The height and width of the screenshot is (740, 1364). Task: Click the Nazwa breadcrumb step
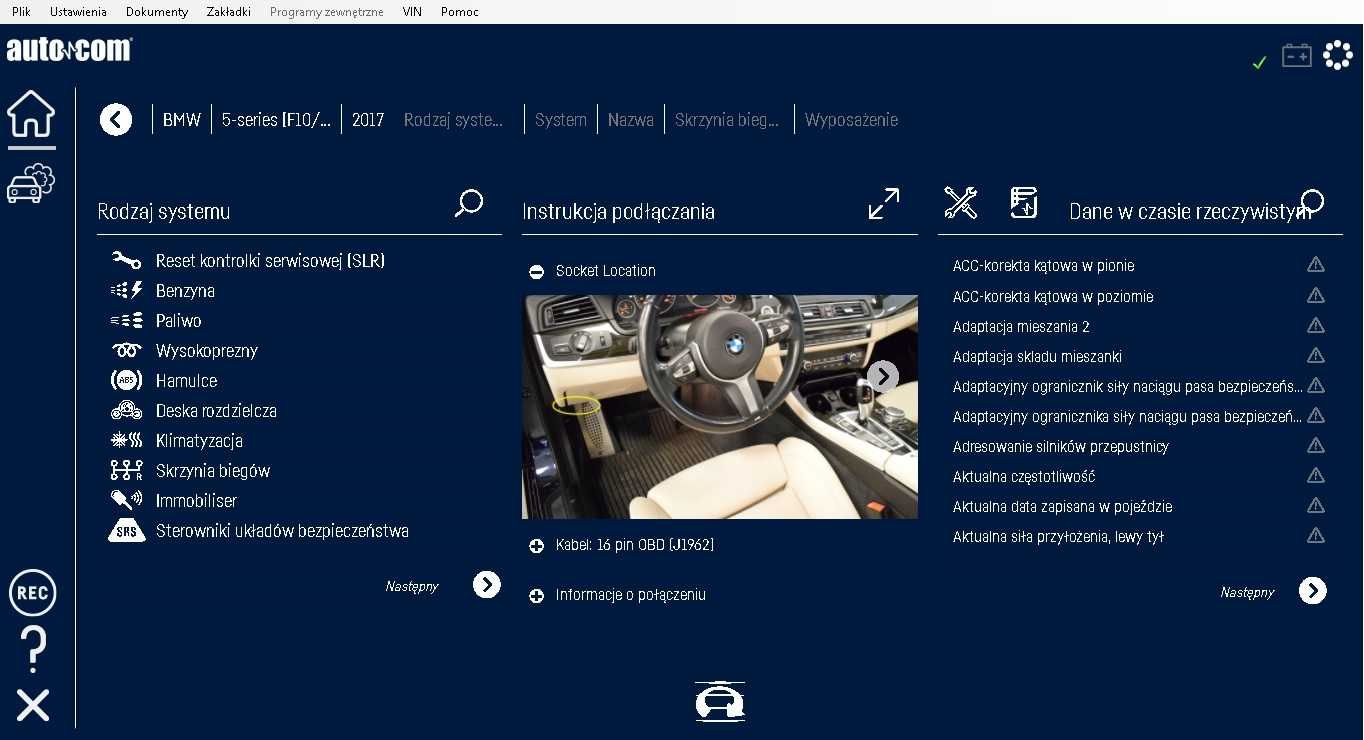pos(631,120)
